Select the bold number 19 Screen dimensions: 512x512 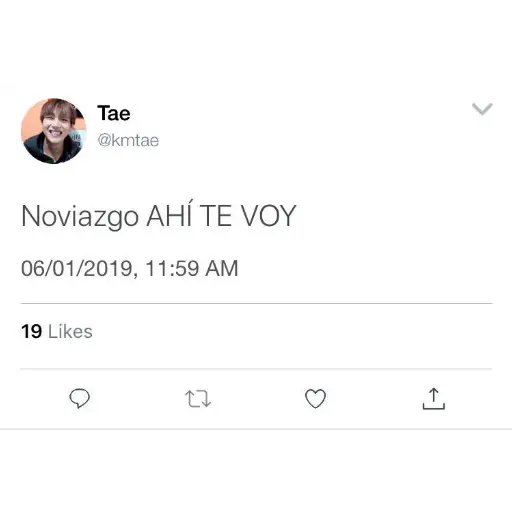(x=31, y=331)
